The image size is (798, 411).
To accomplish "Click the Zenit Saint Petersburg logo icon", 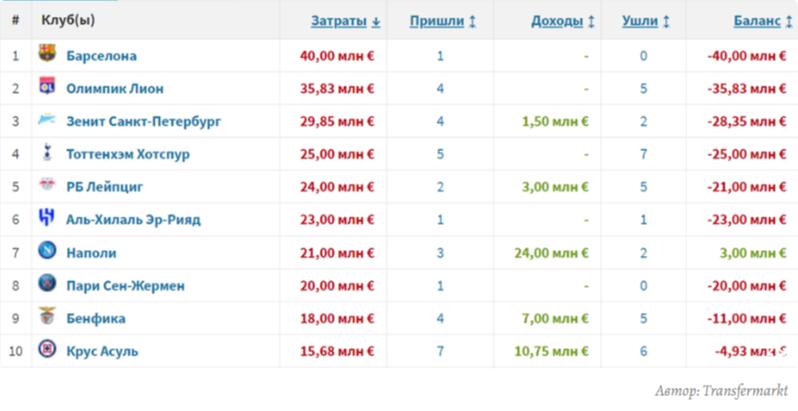I will [47, 120].
